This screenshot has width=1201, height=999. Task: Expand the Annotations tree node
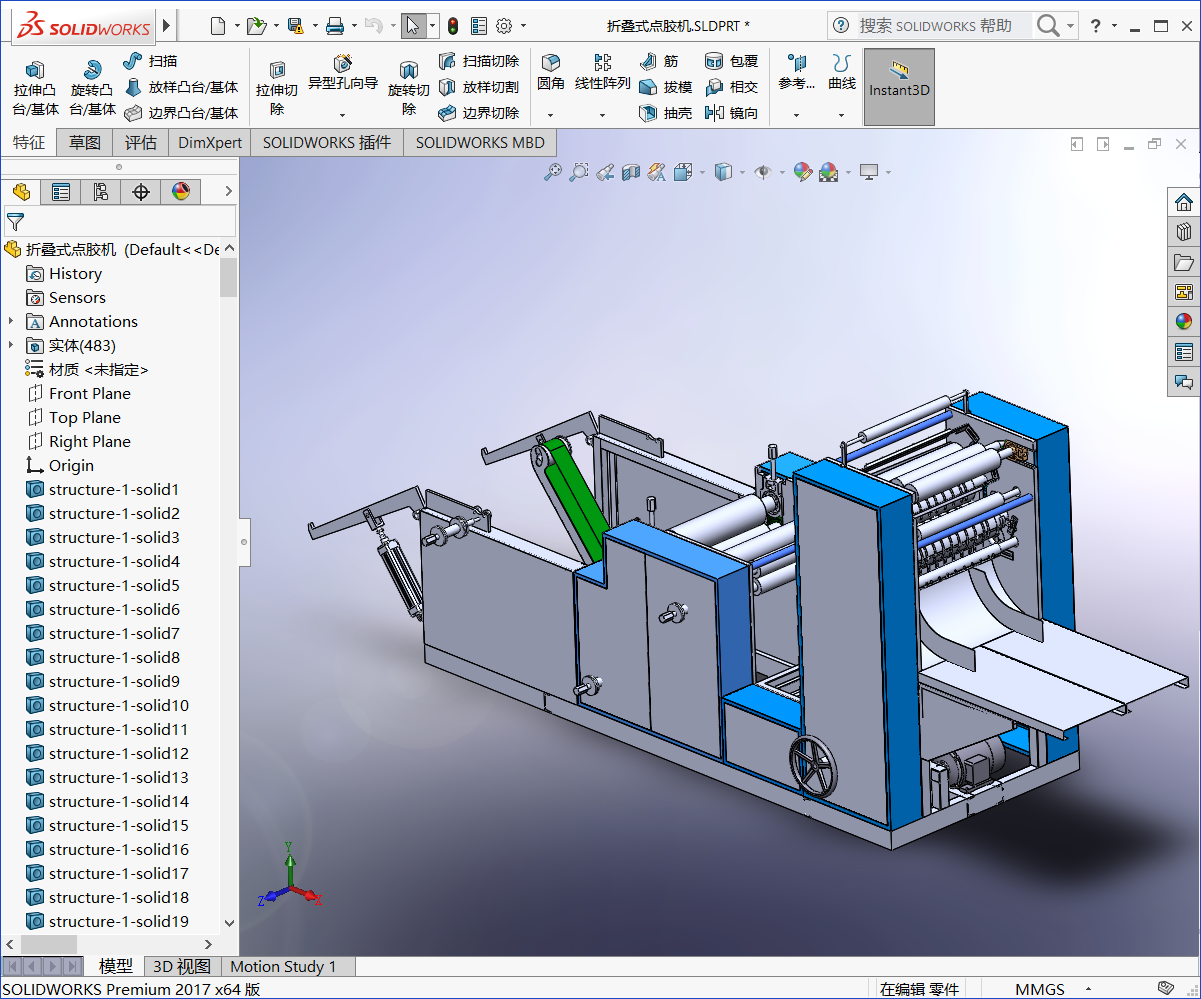11,321
